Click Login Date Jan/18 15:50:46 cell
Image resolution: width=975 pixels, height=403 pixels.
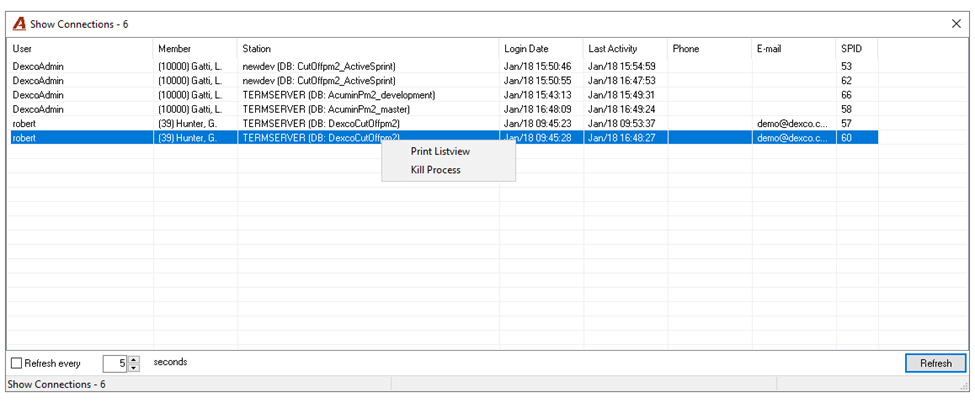click(537, 66)
